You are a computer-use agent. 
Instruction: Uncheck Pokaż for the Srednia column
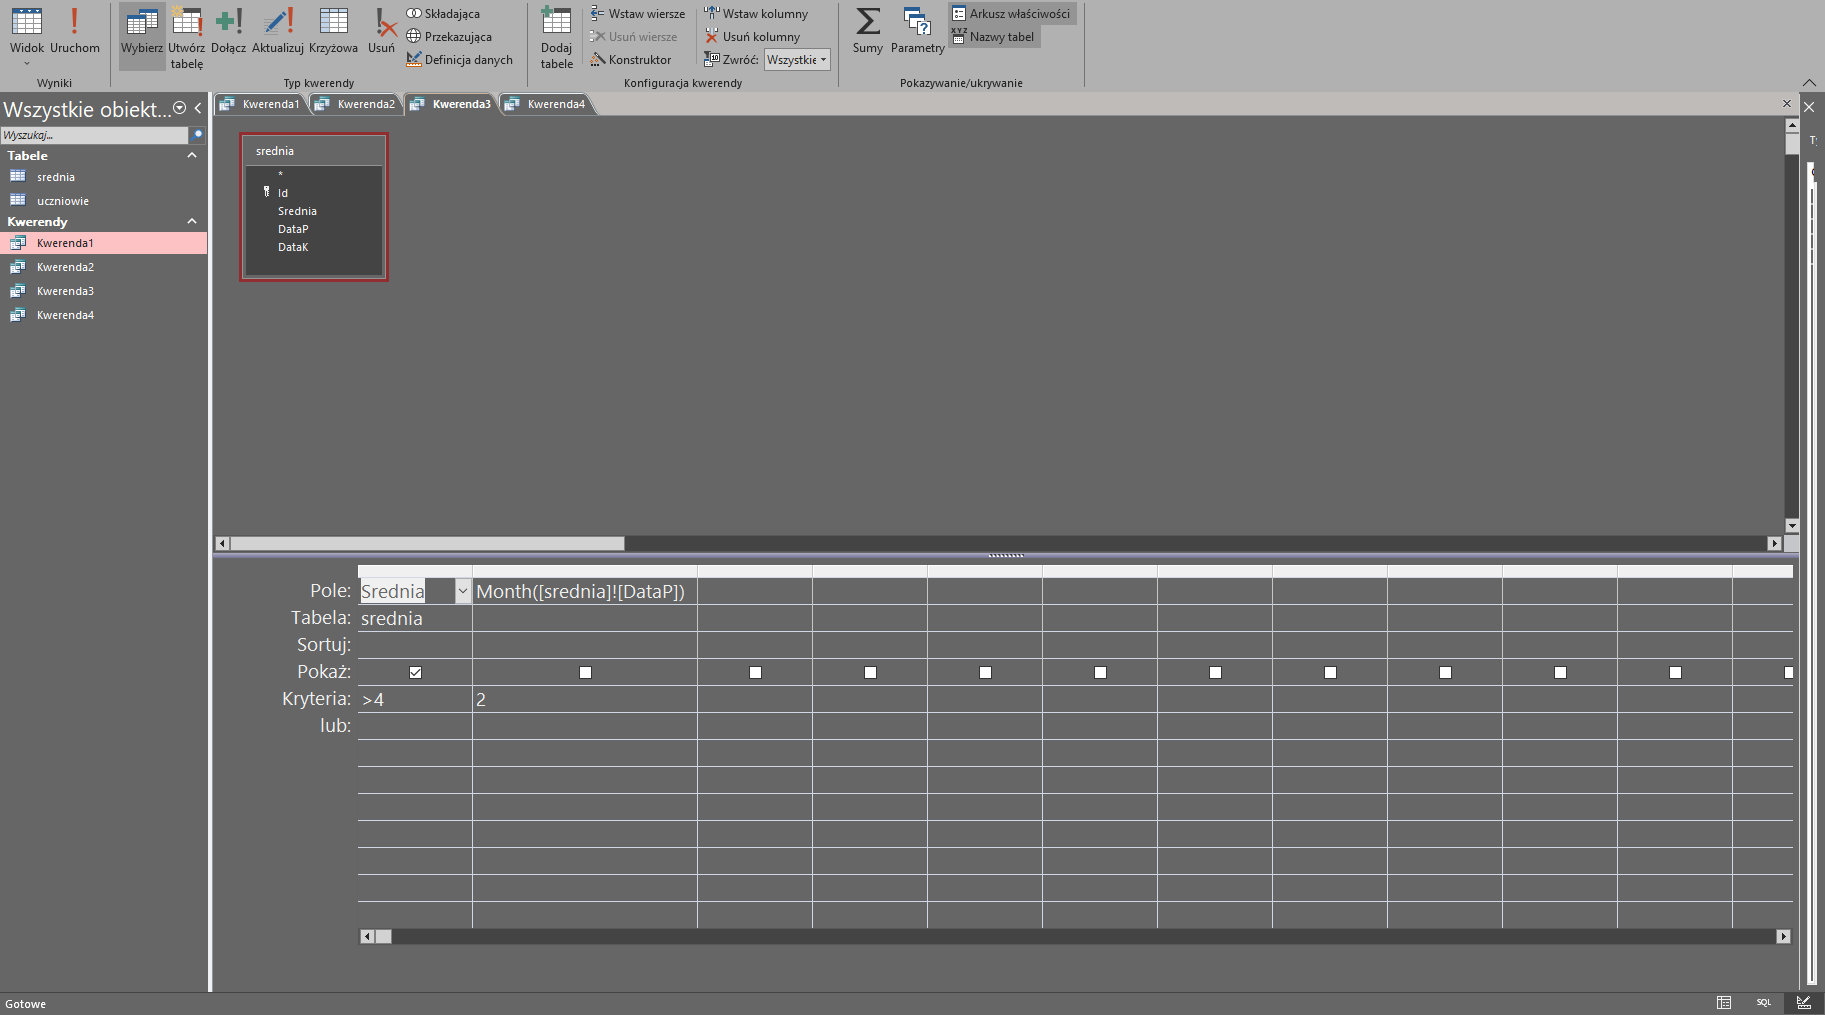point(415,672)
